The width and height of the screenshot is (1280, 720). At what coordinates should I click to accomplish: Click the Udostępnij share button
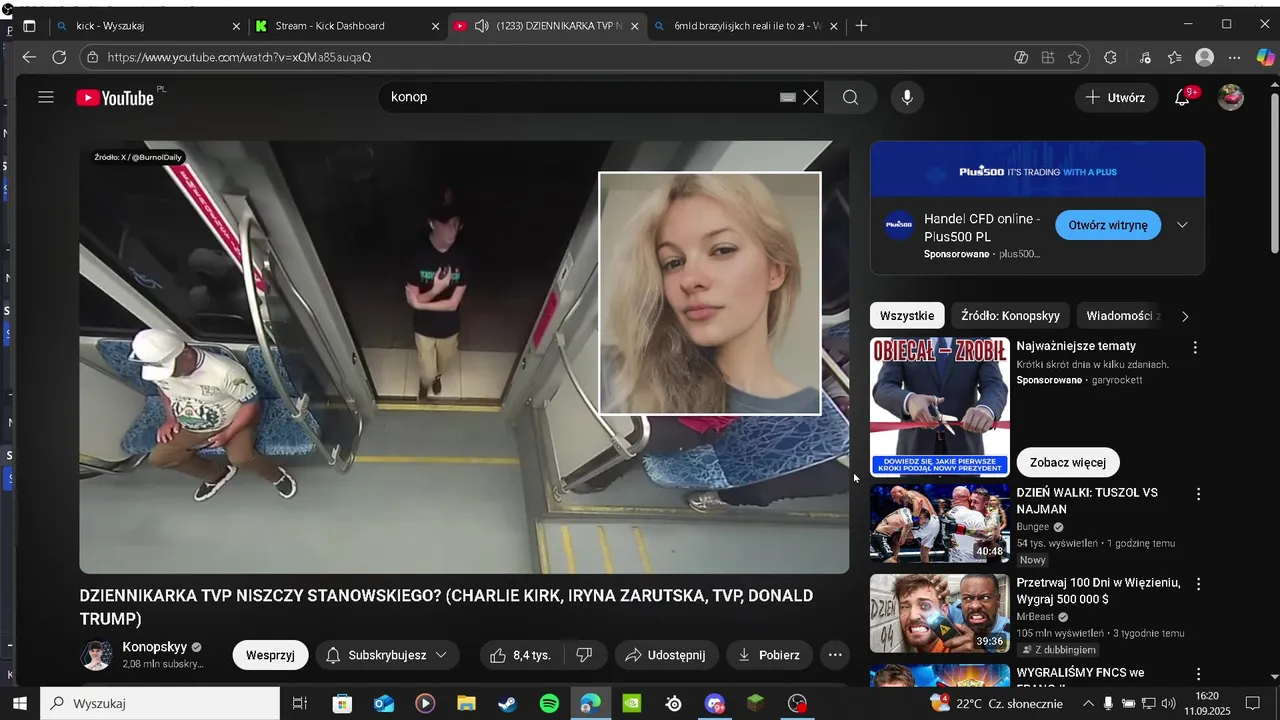click(x=666, y=655)
